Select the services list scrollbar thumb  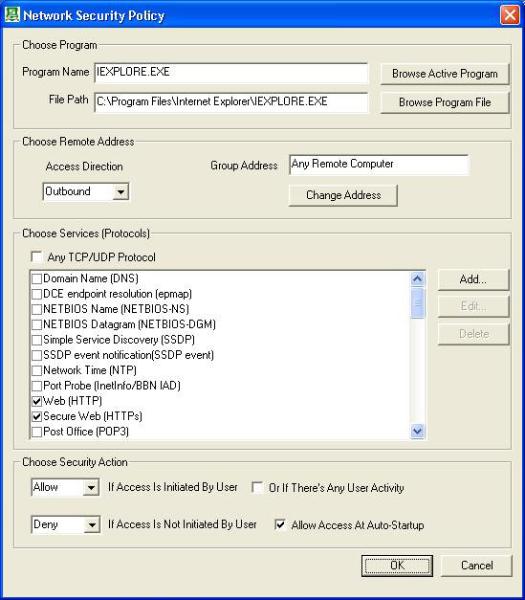[x=417, y=303]
